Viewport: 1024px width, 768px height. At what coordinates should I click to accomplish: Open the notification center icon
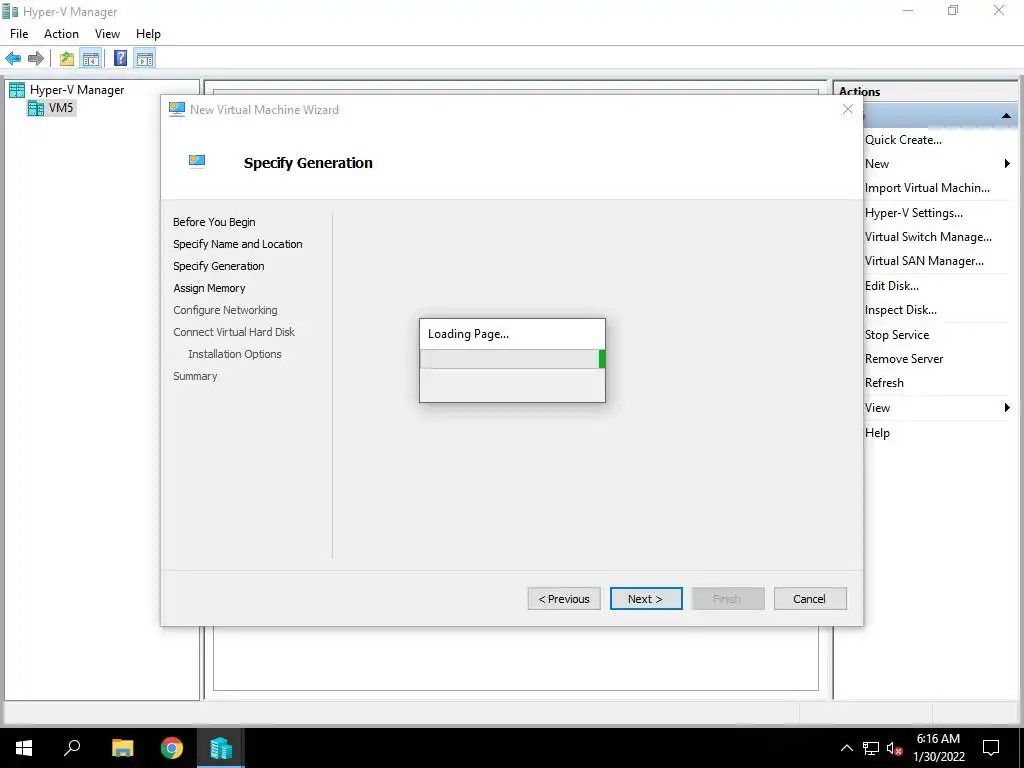click(991, 748)
